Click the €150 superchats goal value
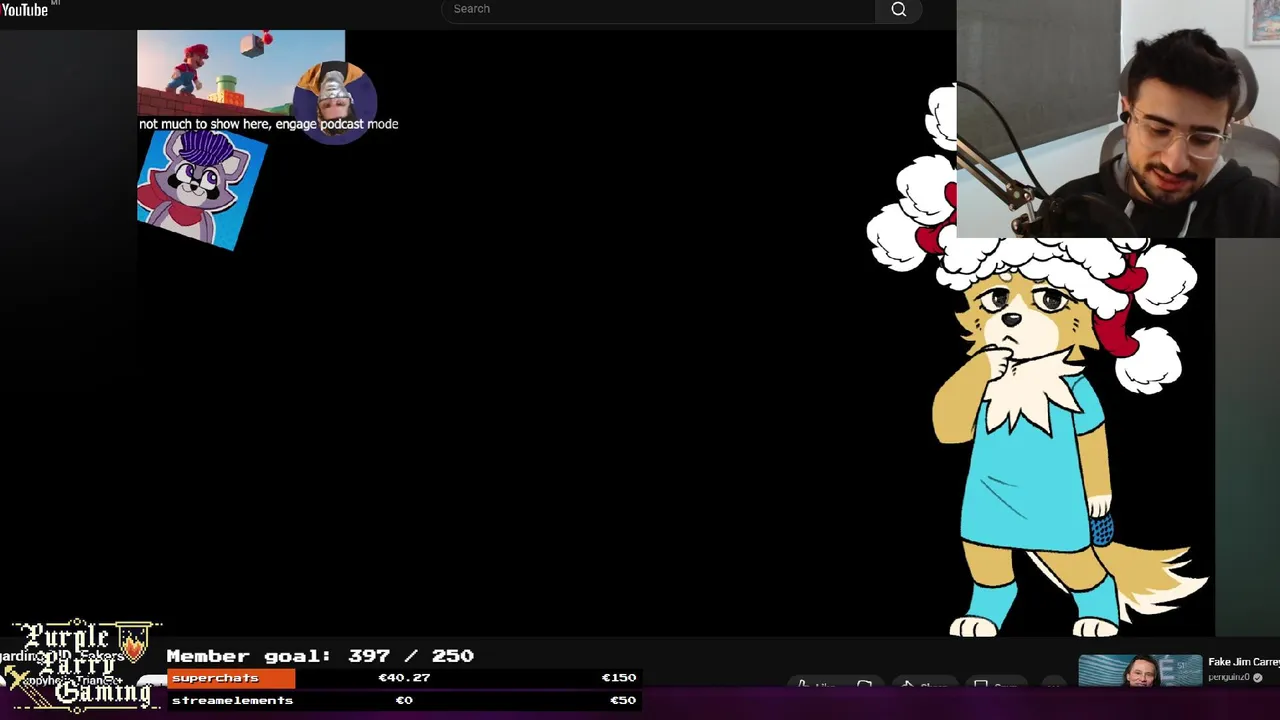This screenshot has height=720, width=1280. (618, 677)
